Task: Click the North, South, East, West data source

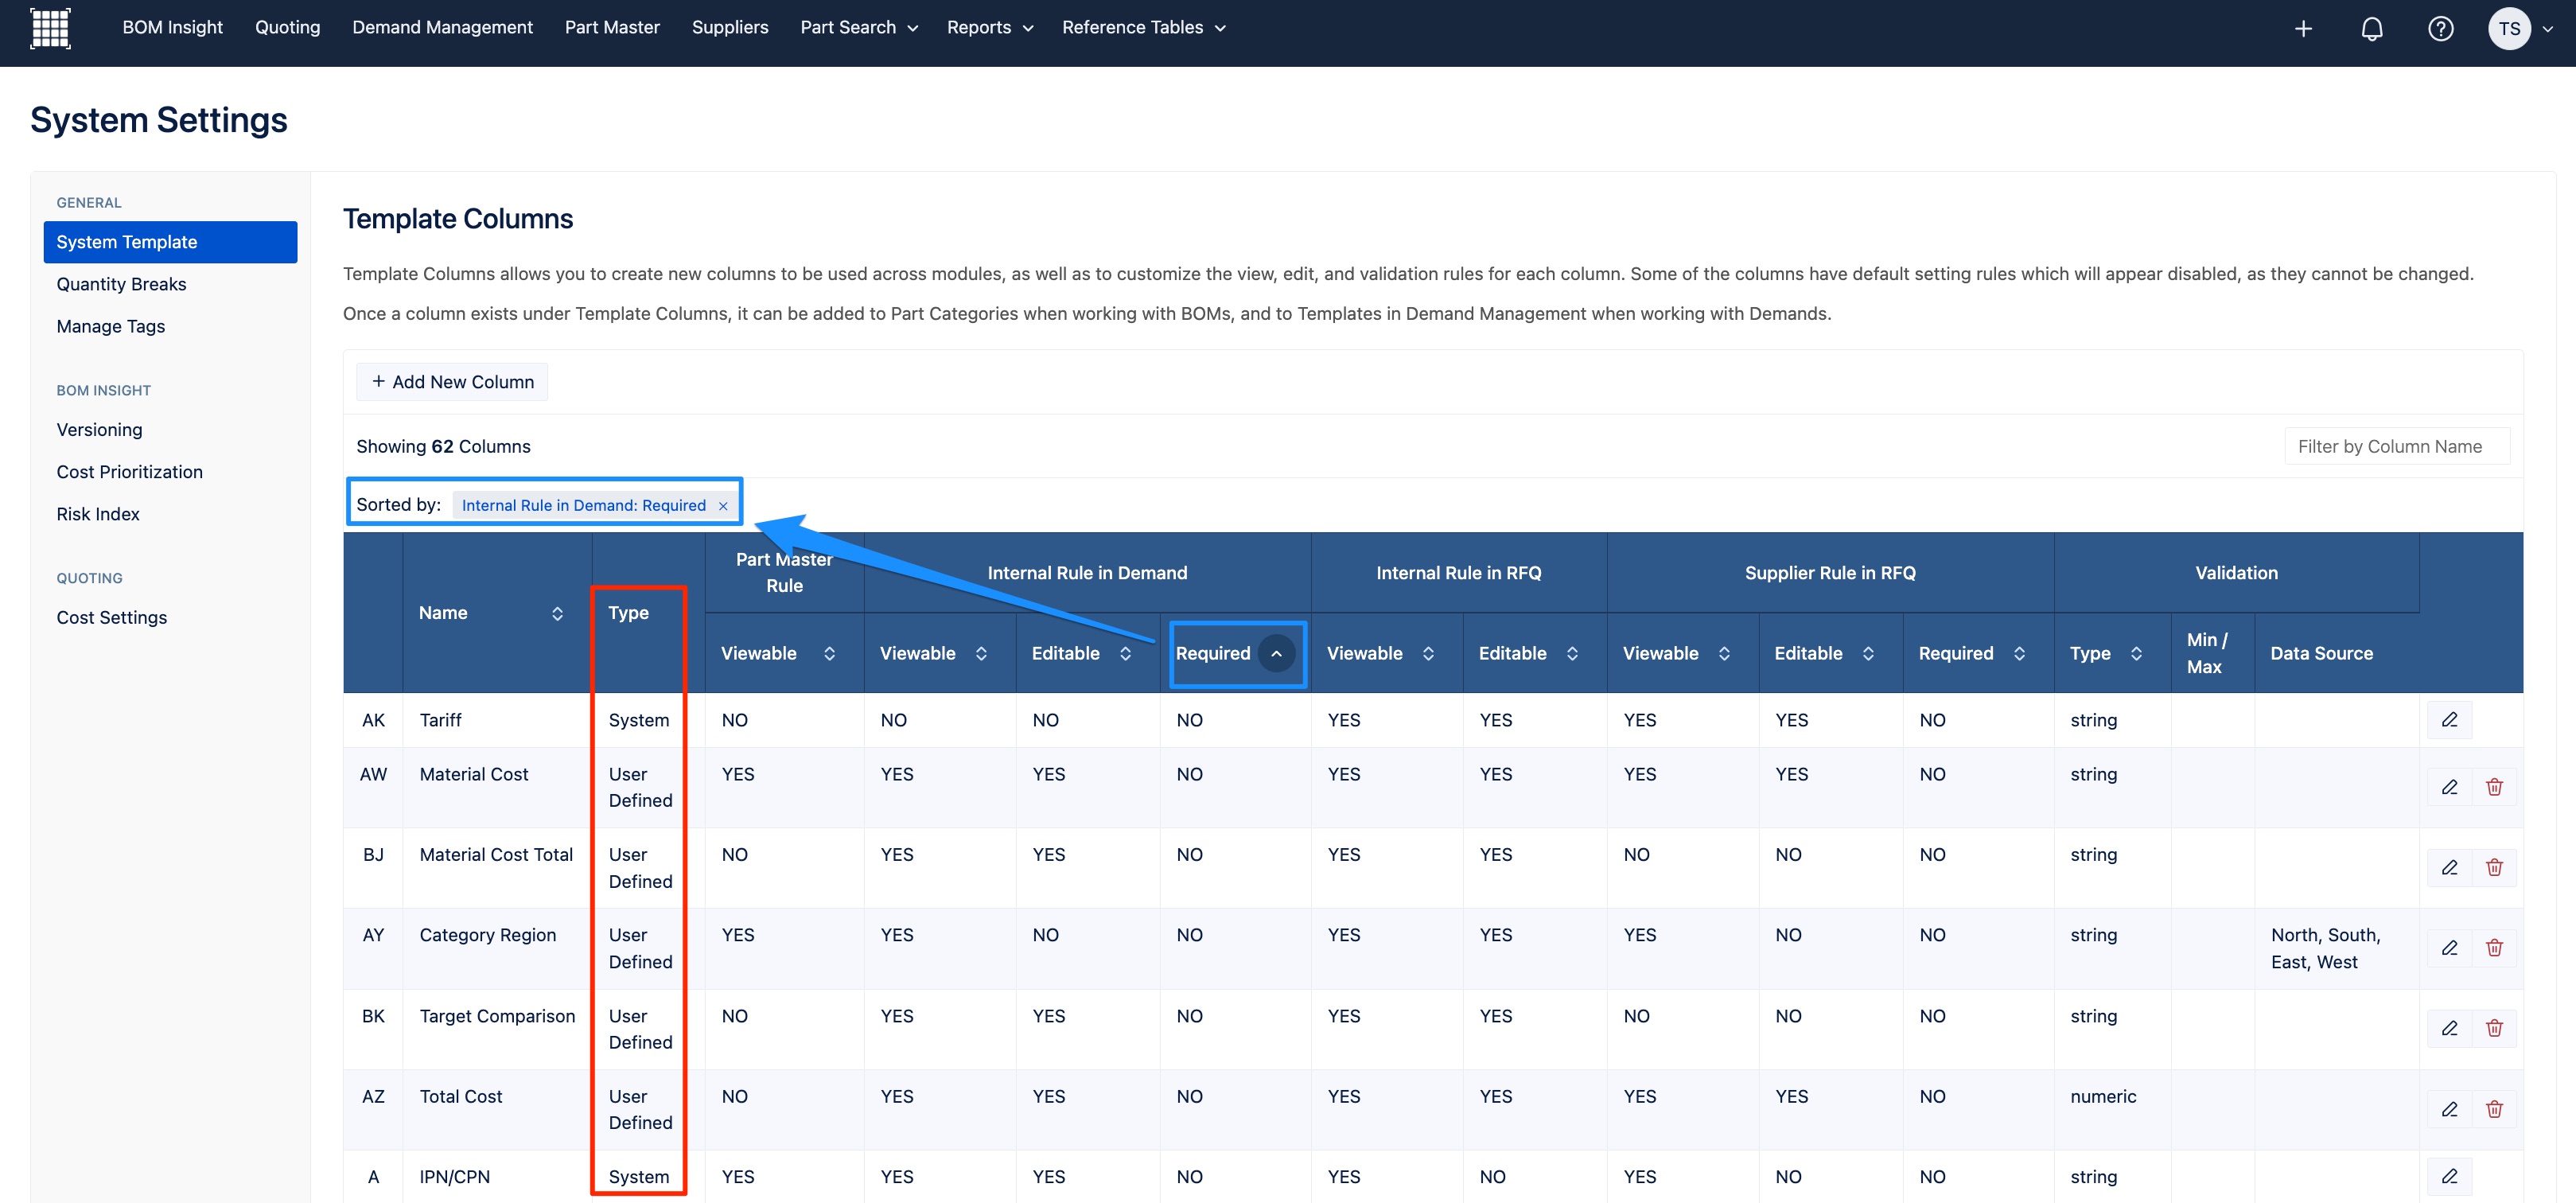Action: click(2325, 948)
